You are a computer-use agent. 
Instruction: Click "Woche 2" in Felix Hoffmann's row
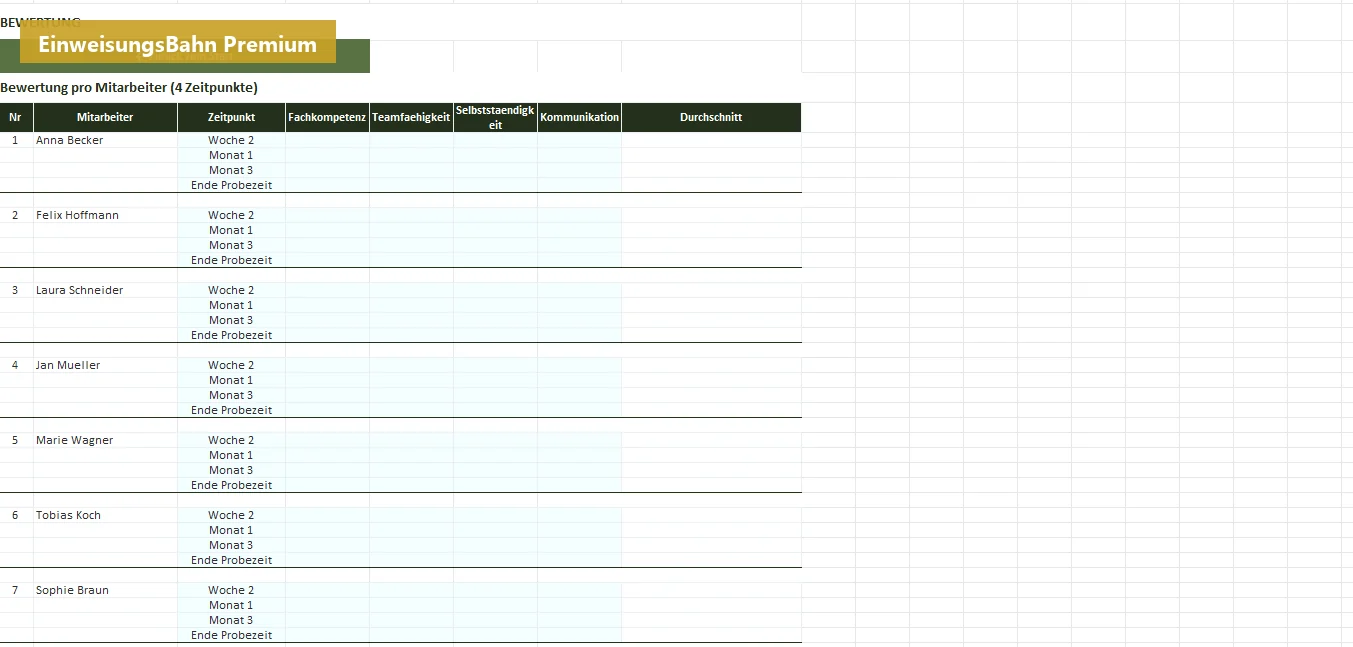pos(231,215)
